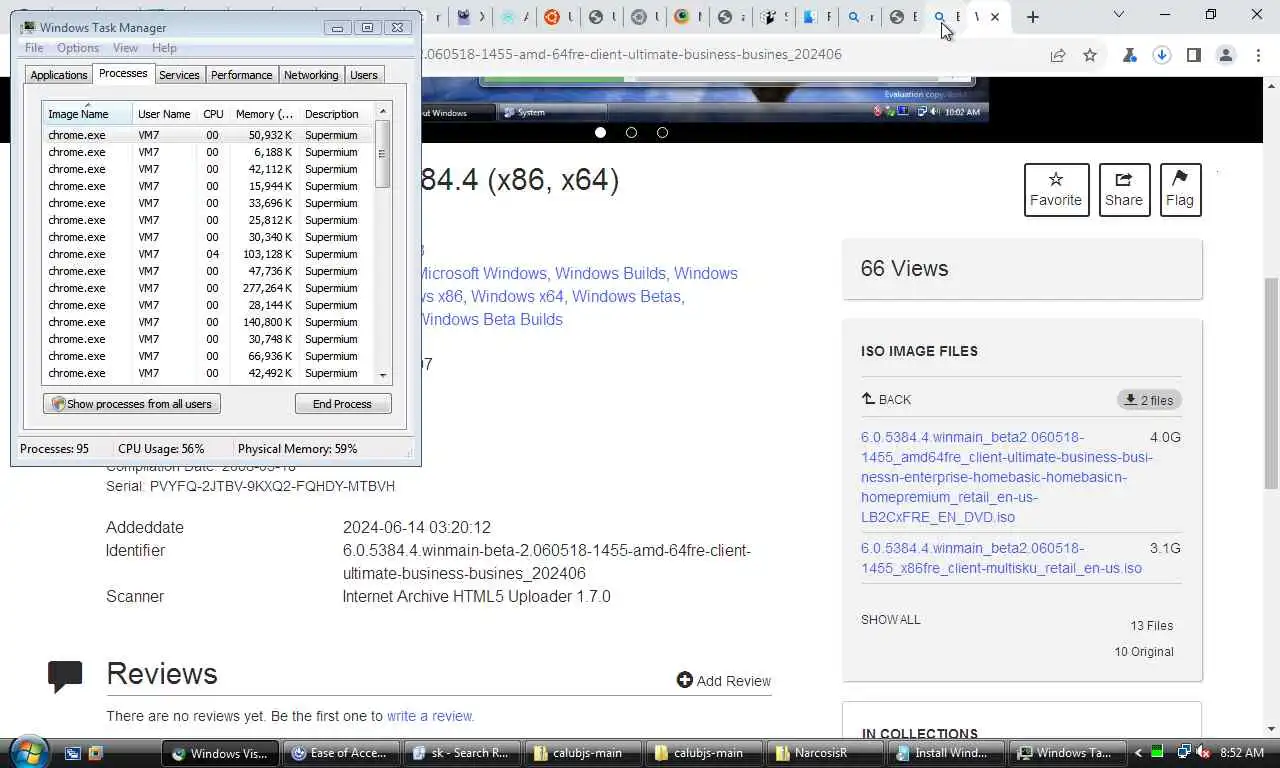Click the Windows x64 tag link
Screen dimensions: 1280x768
pos(517,296)
